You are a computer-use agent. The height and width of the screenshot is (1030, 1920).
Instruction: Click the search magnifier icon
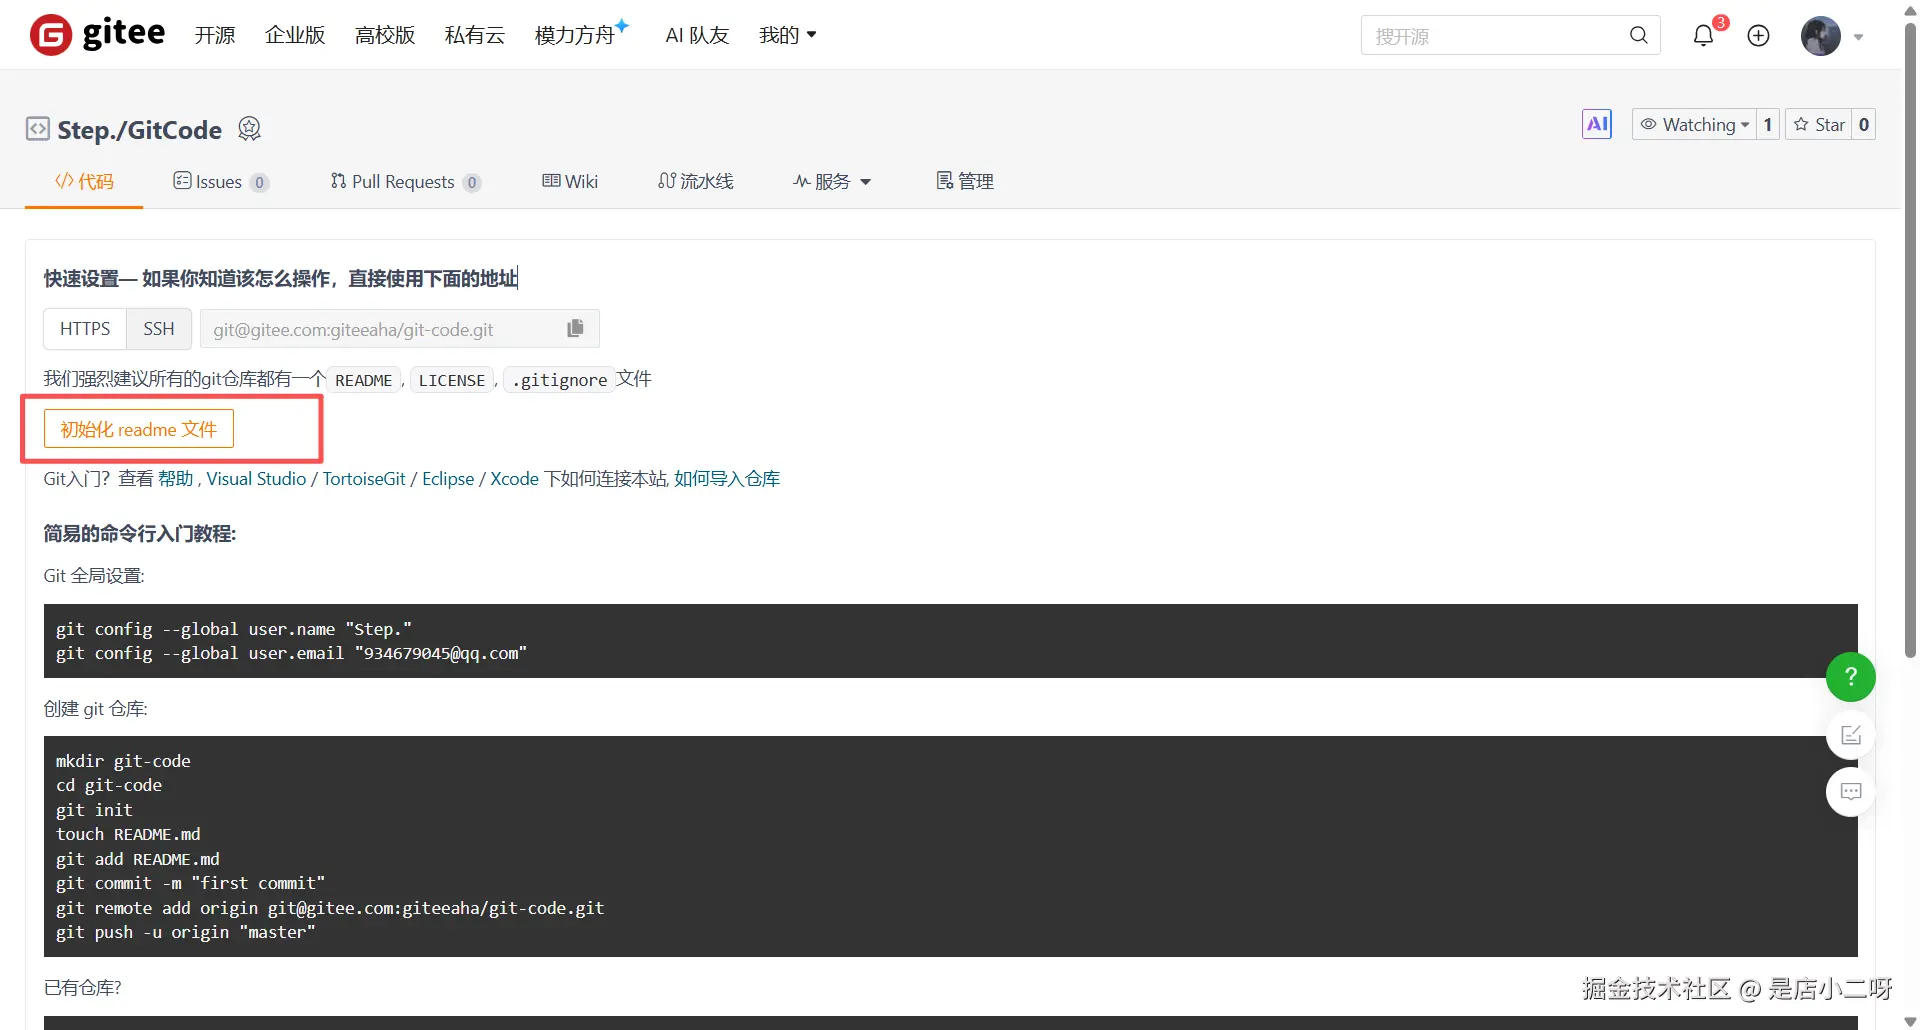pos(1638,35)
